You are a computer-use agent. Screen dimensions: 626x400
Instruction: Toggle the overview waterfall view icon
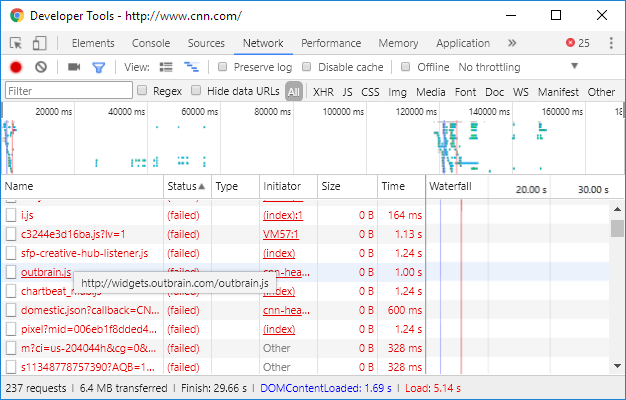click(191, 67)
